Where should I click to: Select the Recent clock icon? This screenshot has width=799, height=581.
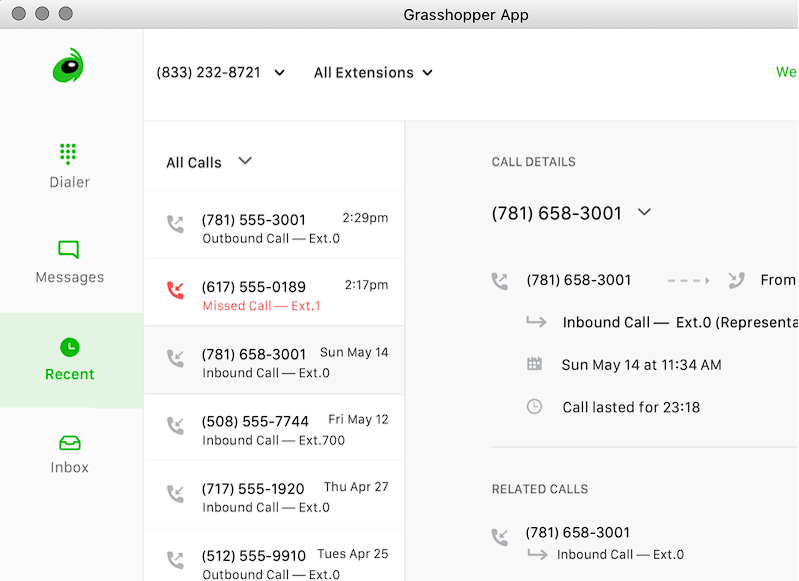(x=69, y=347)
